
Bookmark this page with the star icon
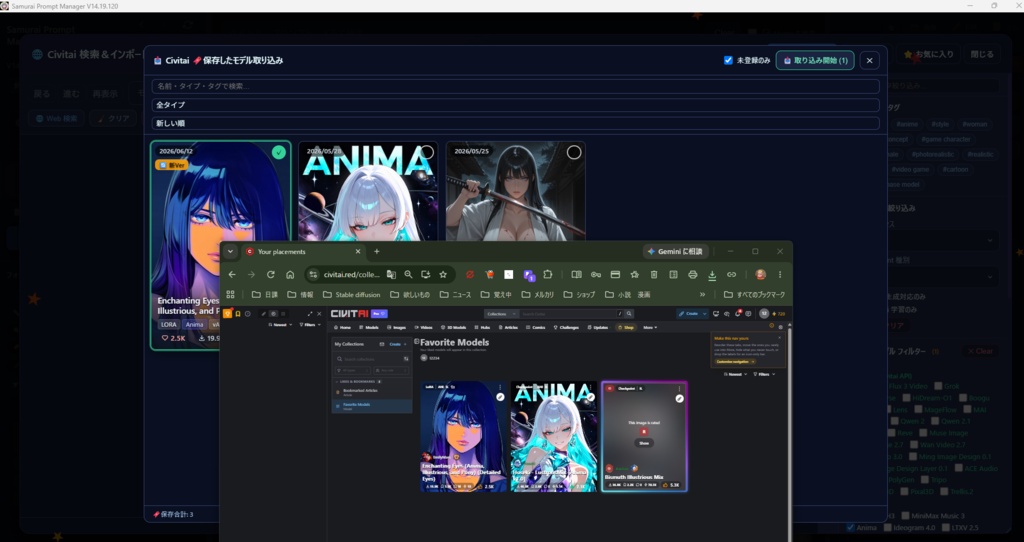(x=443, y=275)
